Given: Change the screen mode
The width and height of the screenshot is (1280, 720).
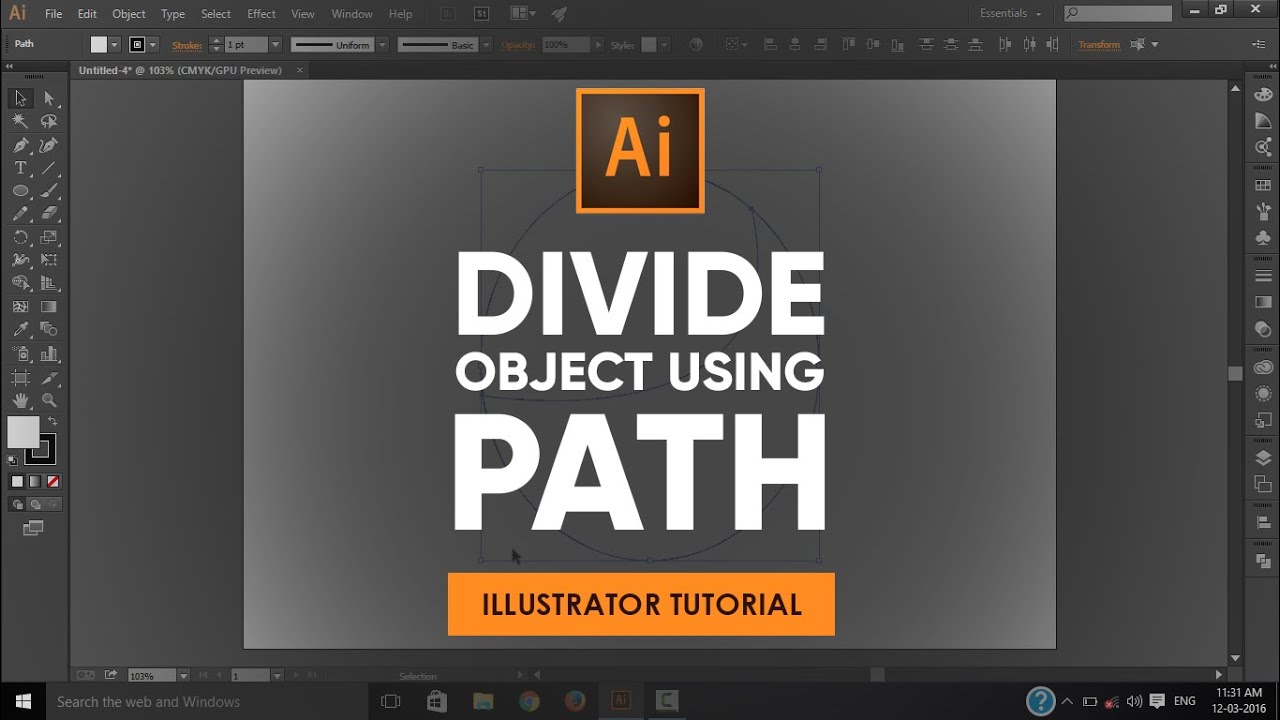Looking at the screenshot, I should click(x=34, y=527).
